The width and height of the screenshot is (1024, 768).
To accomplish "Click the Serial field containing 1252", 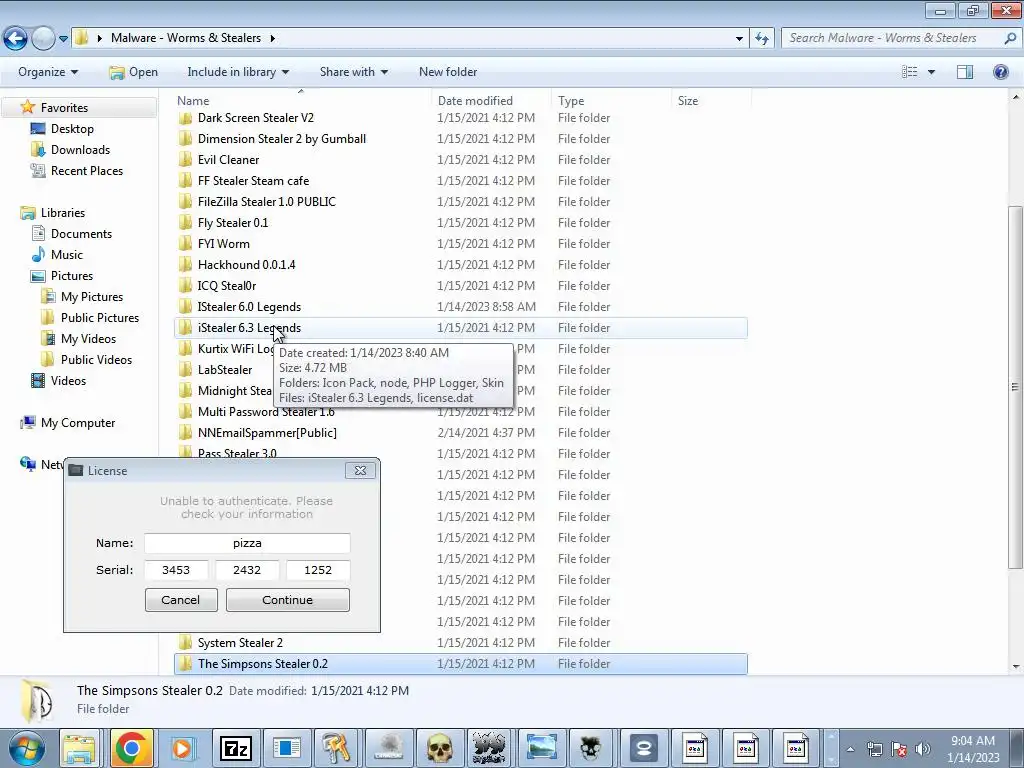I will [318, 570].
